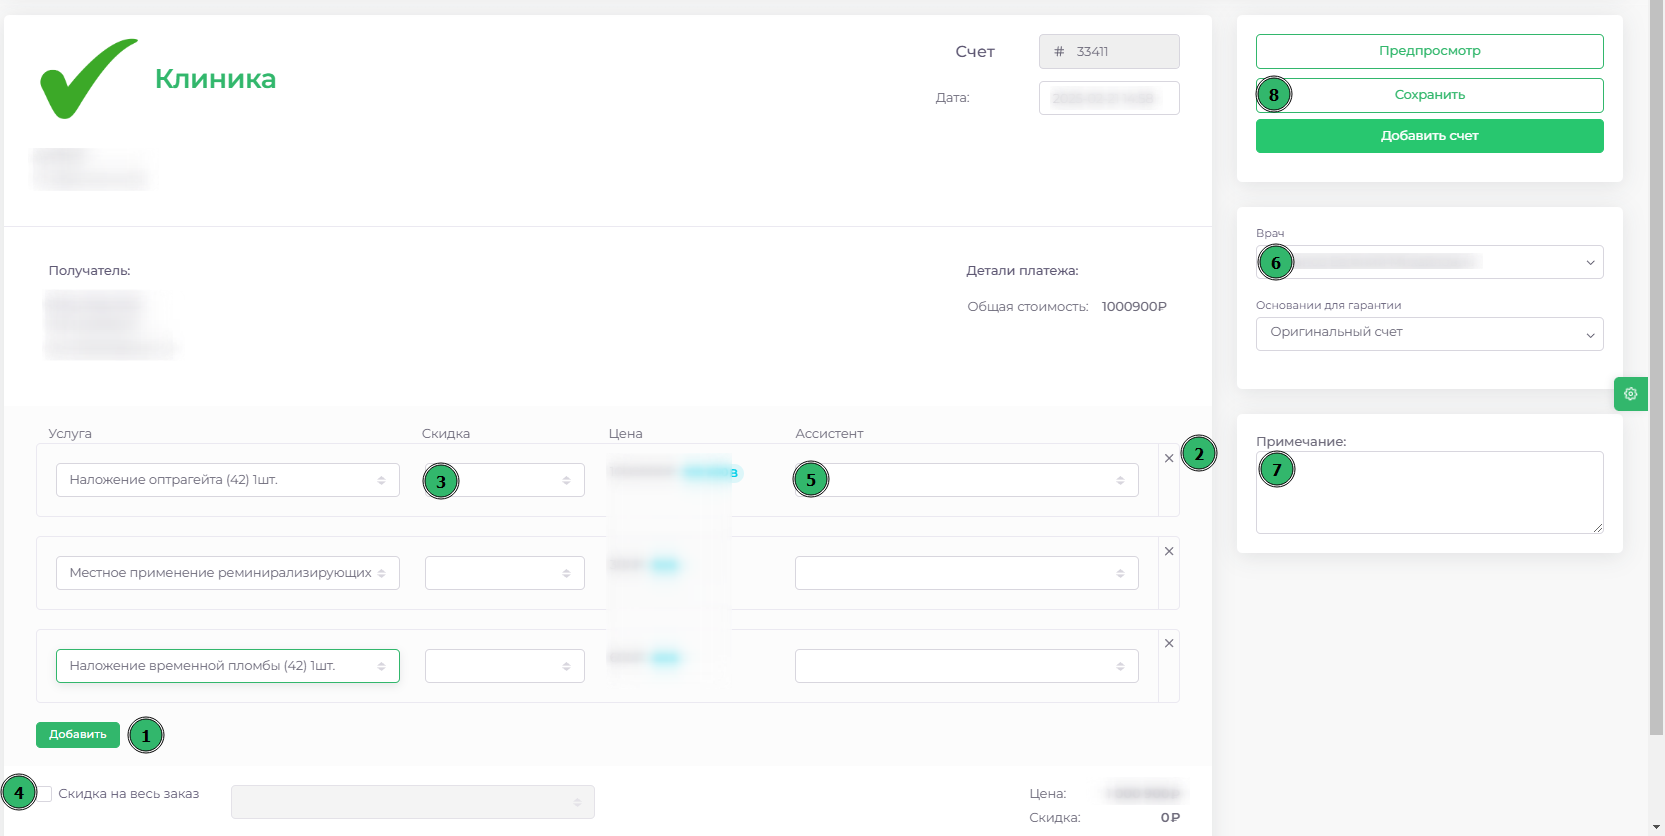The width and height of the screenshot is (1665, 836).
Task: Click the 0Р discount total value
Action: click(x=1170, y=818)
